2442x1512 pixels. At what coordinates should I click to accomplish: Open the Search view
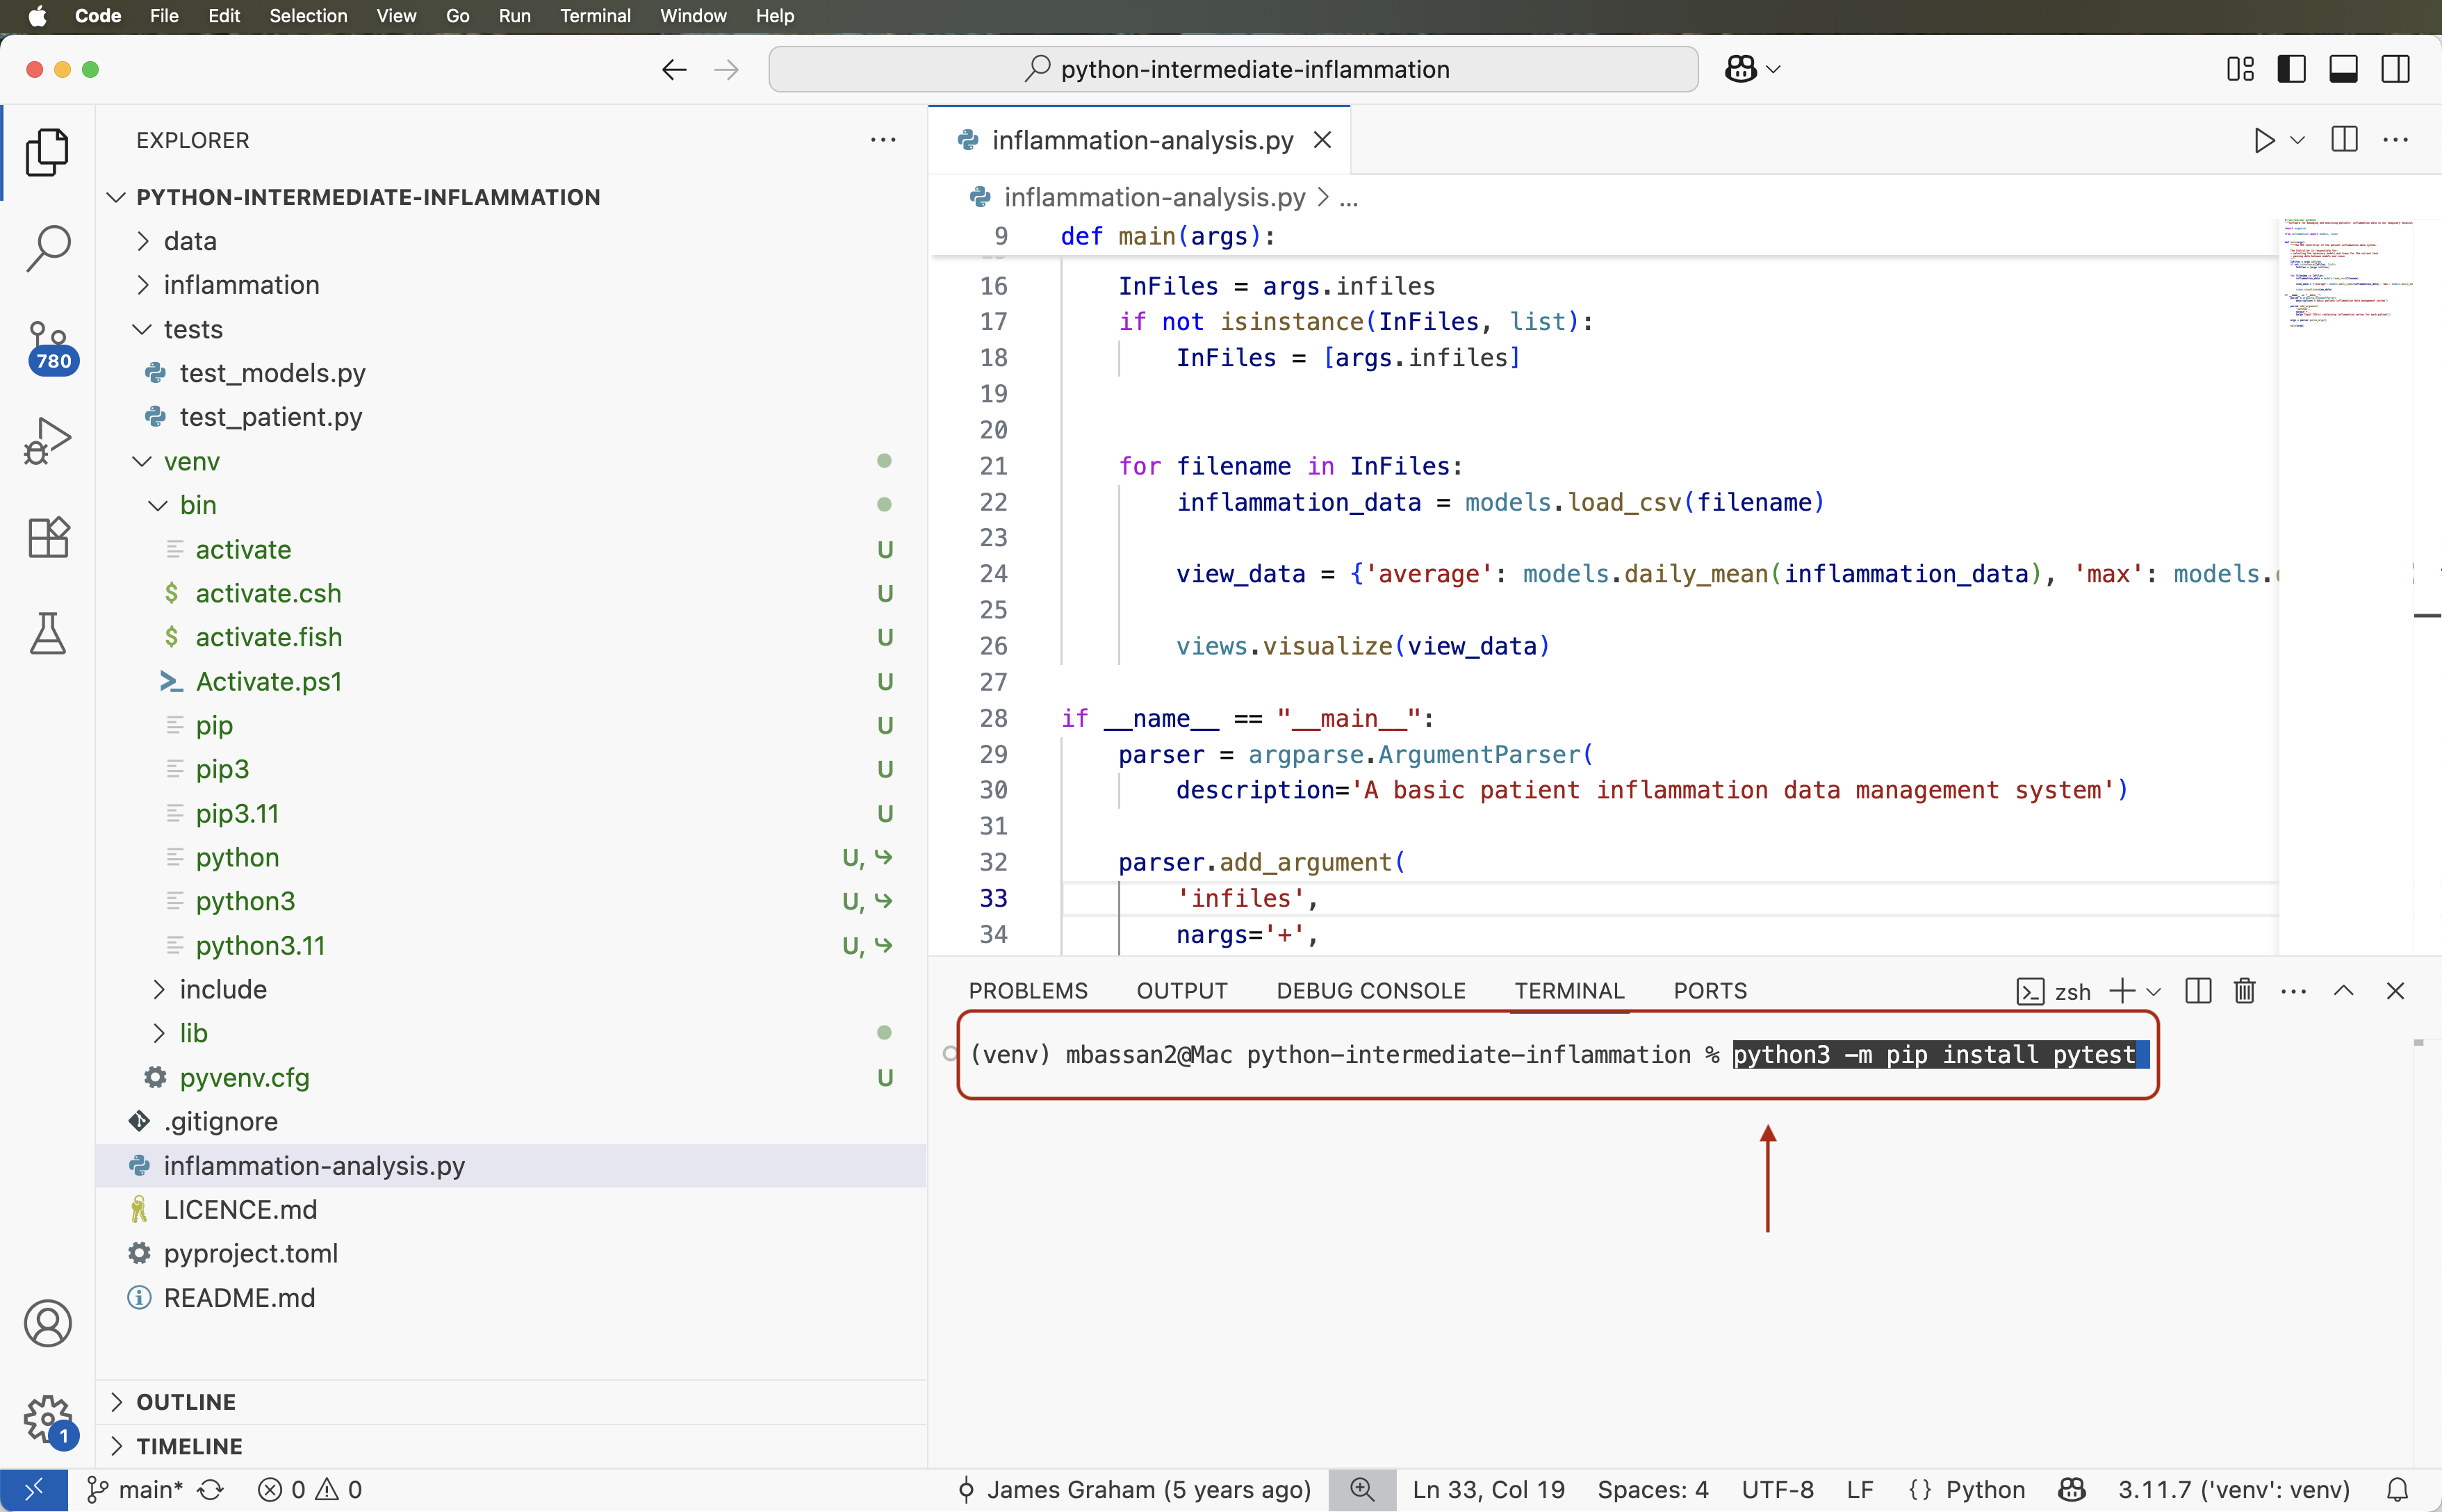point(47,247)
